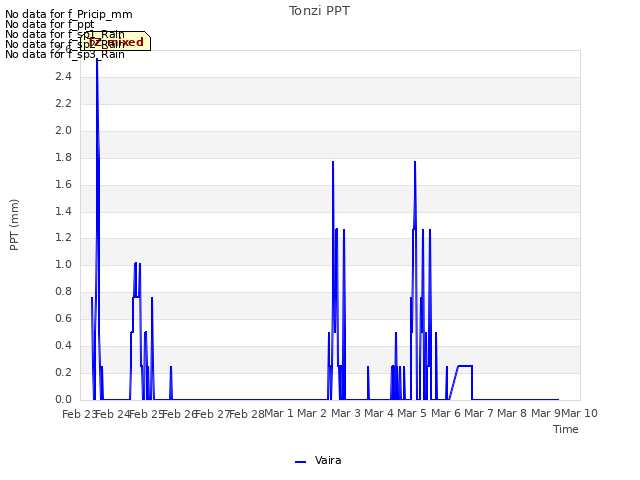Click the 'No data for f_Pricip_mm' message
Image resolution: width=640 pixels, height=480 pixels.
(x=69, y=14)
